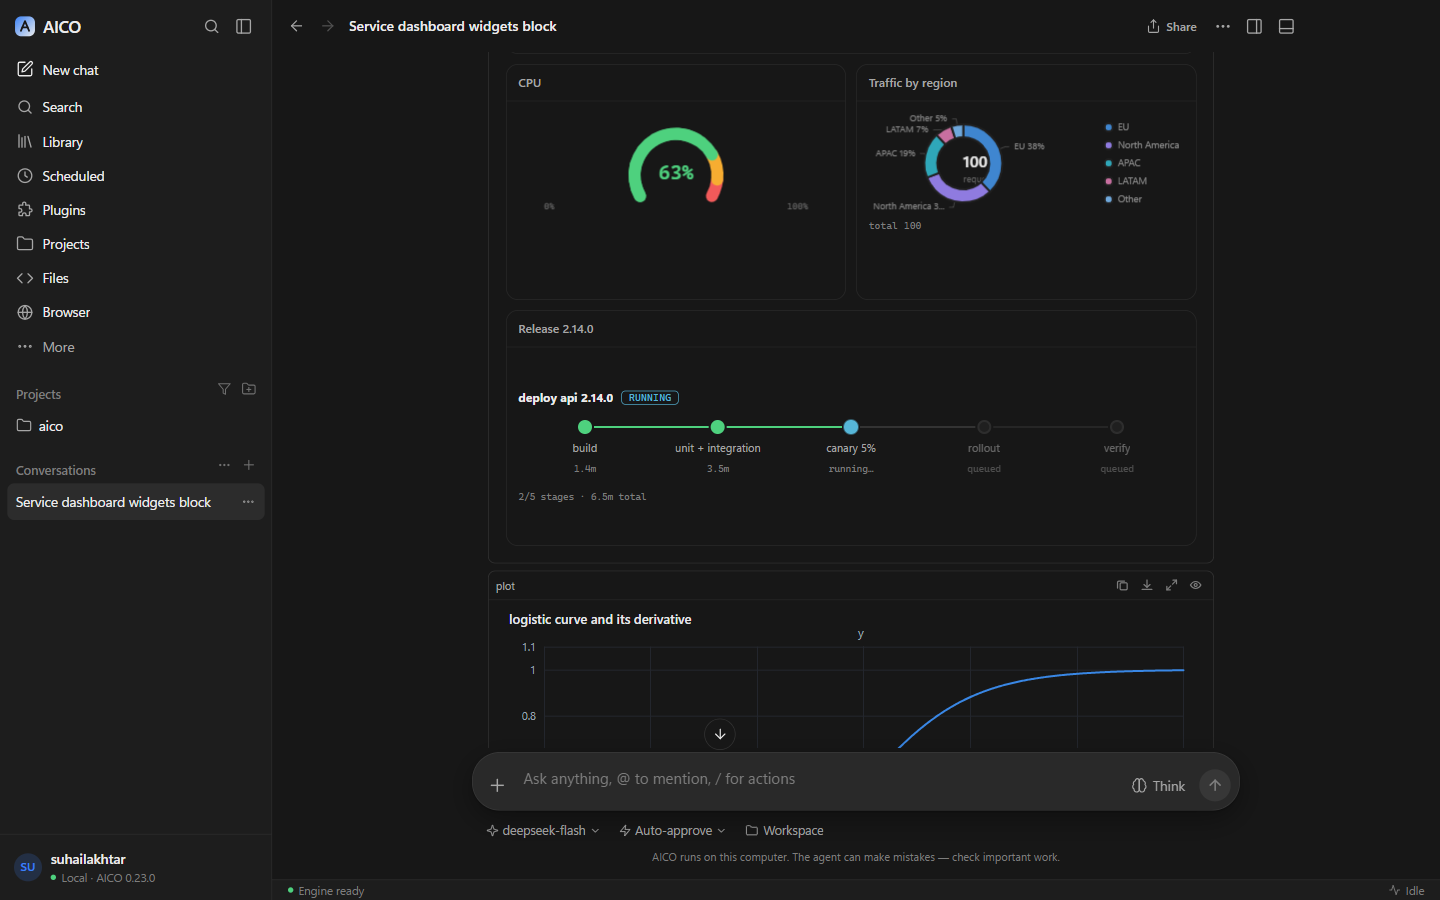Go back with the left arrow
This screenshot has height=900, width=1440.
click(296, 26)
